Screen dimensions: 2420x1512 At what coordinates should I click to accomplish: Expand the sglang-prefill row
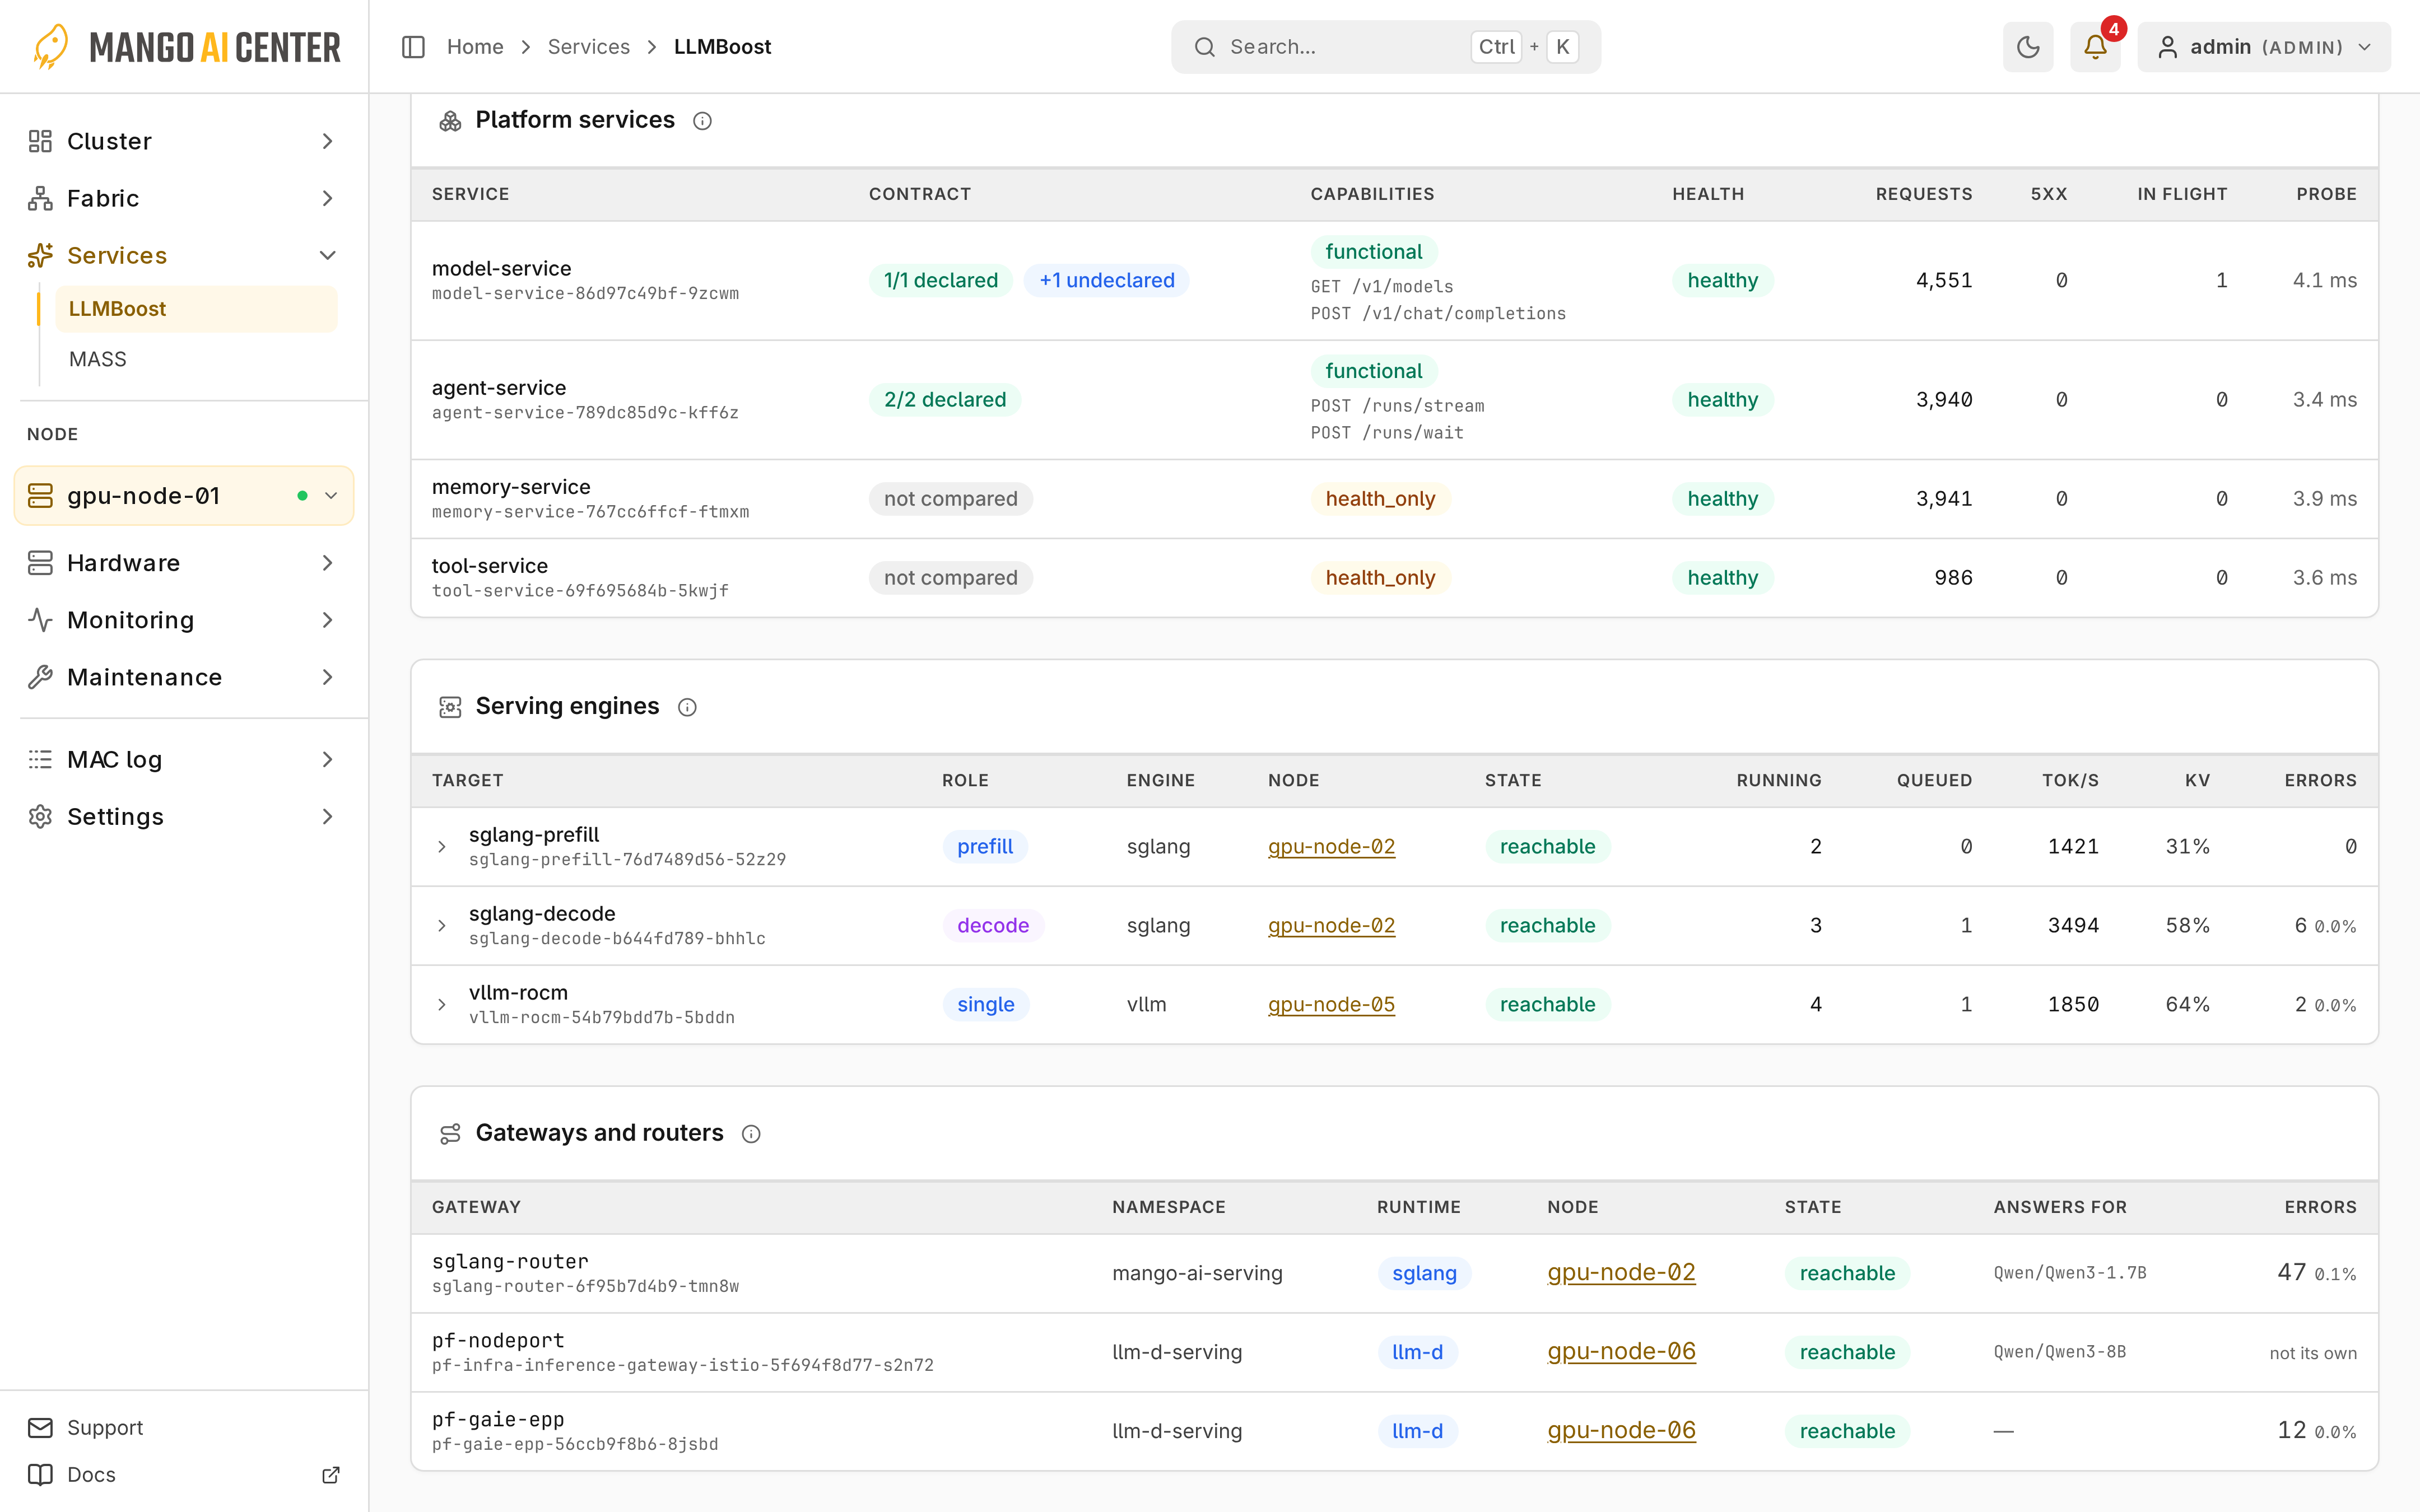click(x=442, y=847)
